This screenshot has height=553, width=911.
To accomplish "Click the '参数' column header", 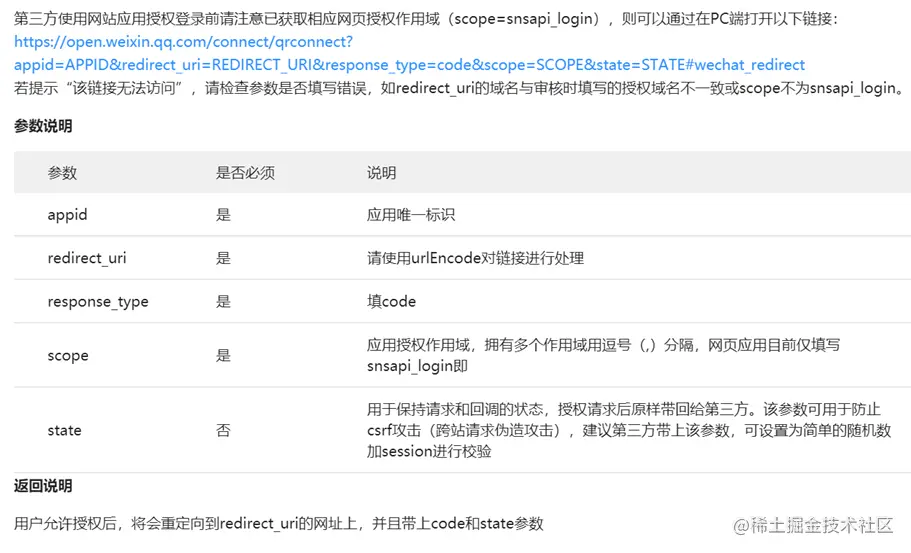I will tap(62, 173).
